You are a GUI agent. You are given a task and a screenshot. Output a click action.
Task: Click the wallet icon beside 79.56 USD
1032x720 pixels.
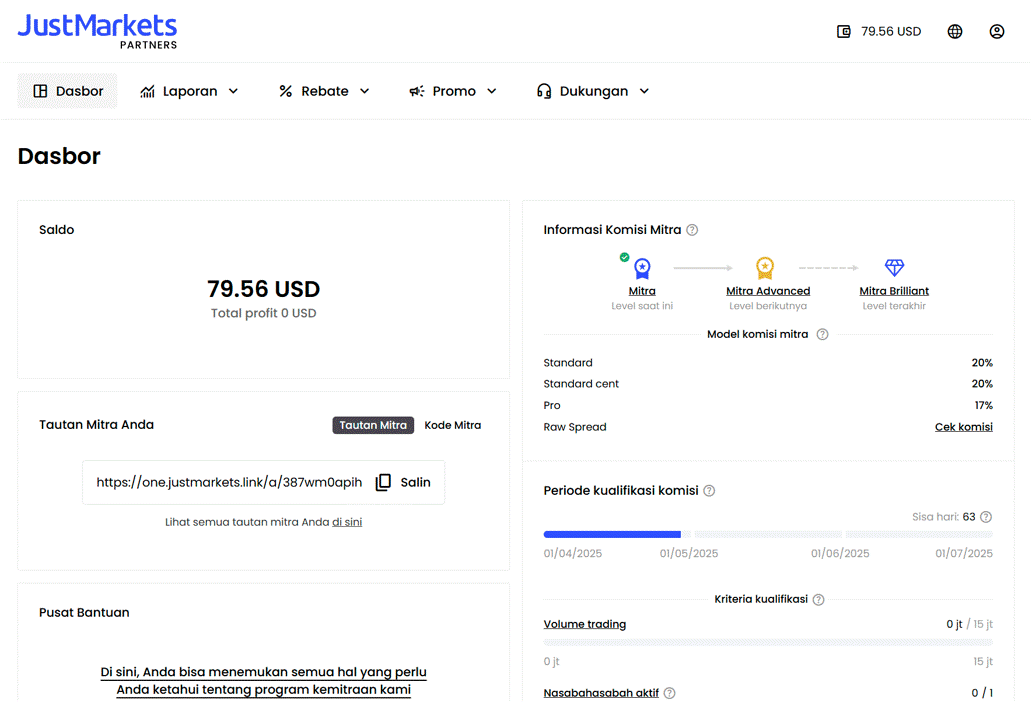click(843, 32)
